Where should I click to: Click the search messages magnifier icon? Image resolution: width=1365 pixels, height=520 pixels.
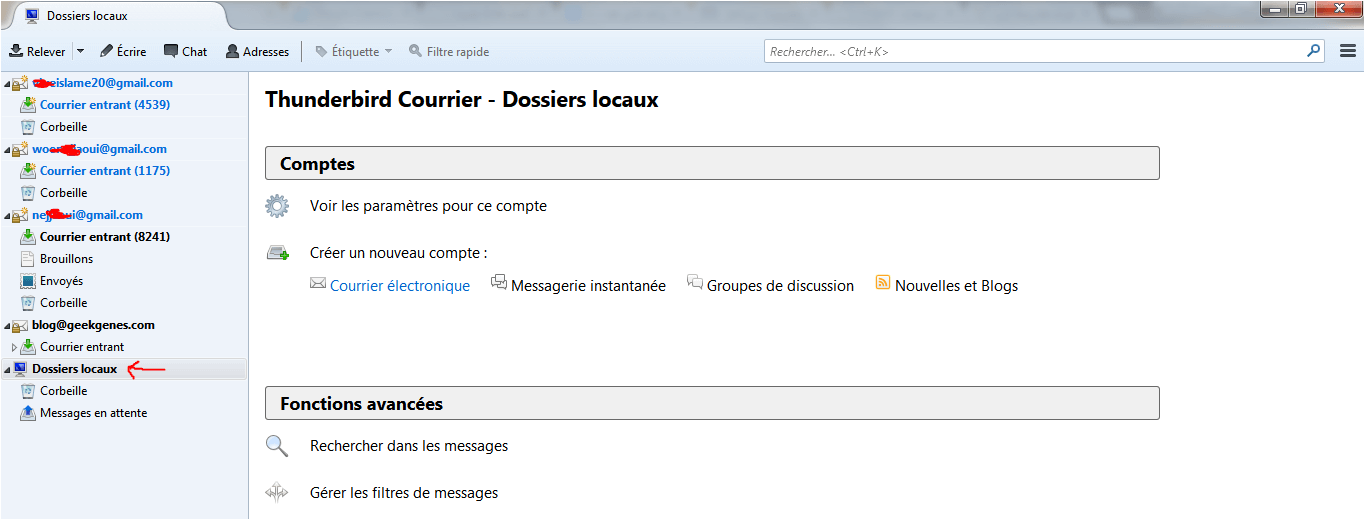coord(277,446)
